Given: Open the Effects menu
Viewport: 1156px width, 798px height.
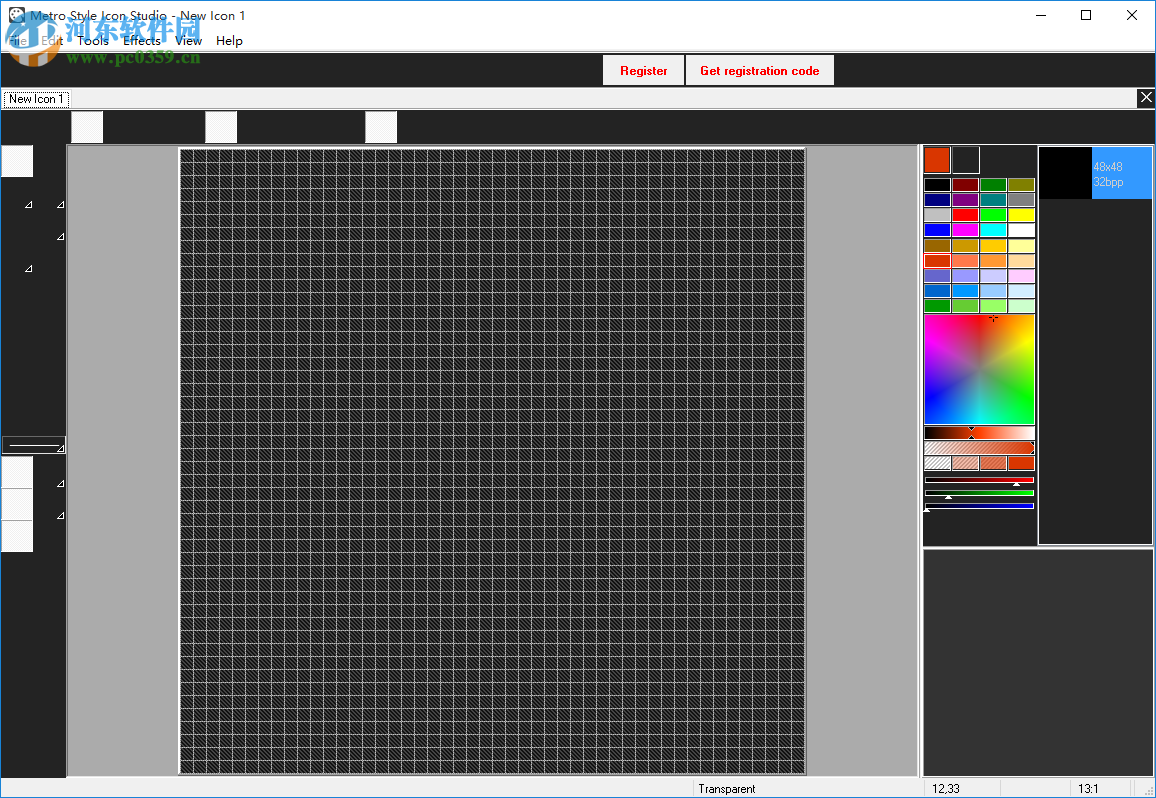Looking at the screenshot, I should [142, 41].
